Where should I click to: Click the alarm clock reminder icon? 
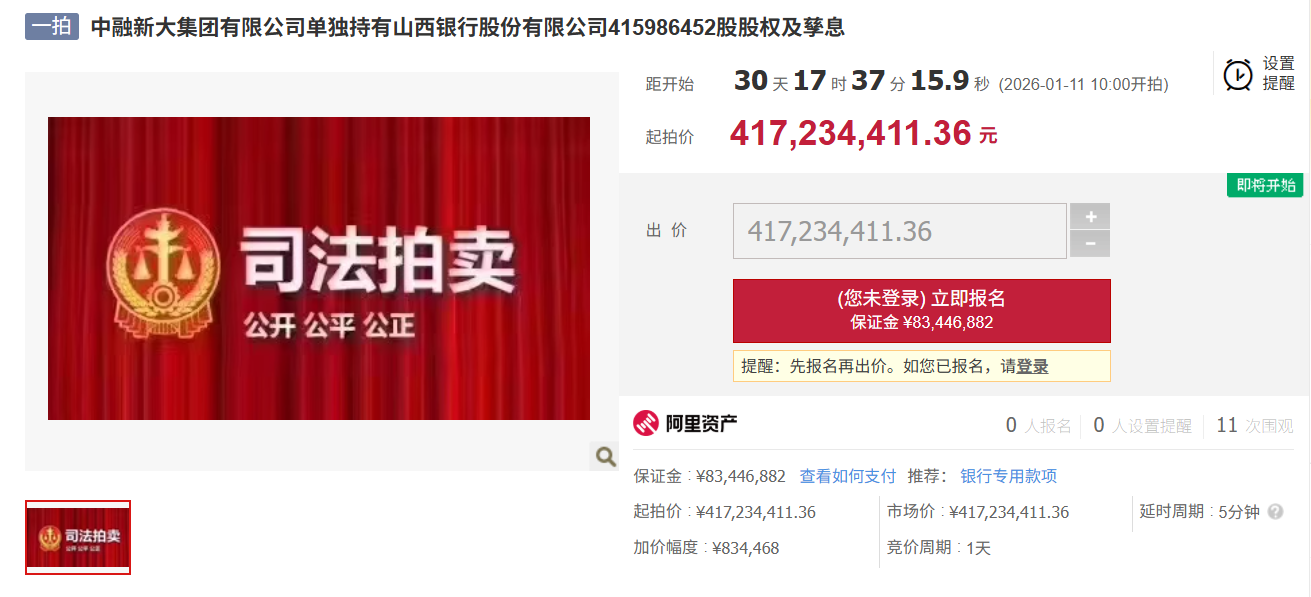[1238, 74]
